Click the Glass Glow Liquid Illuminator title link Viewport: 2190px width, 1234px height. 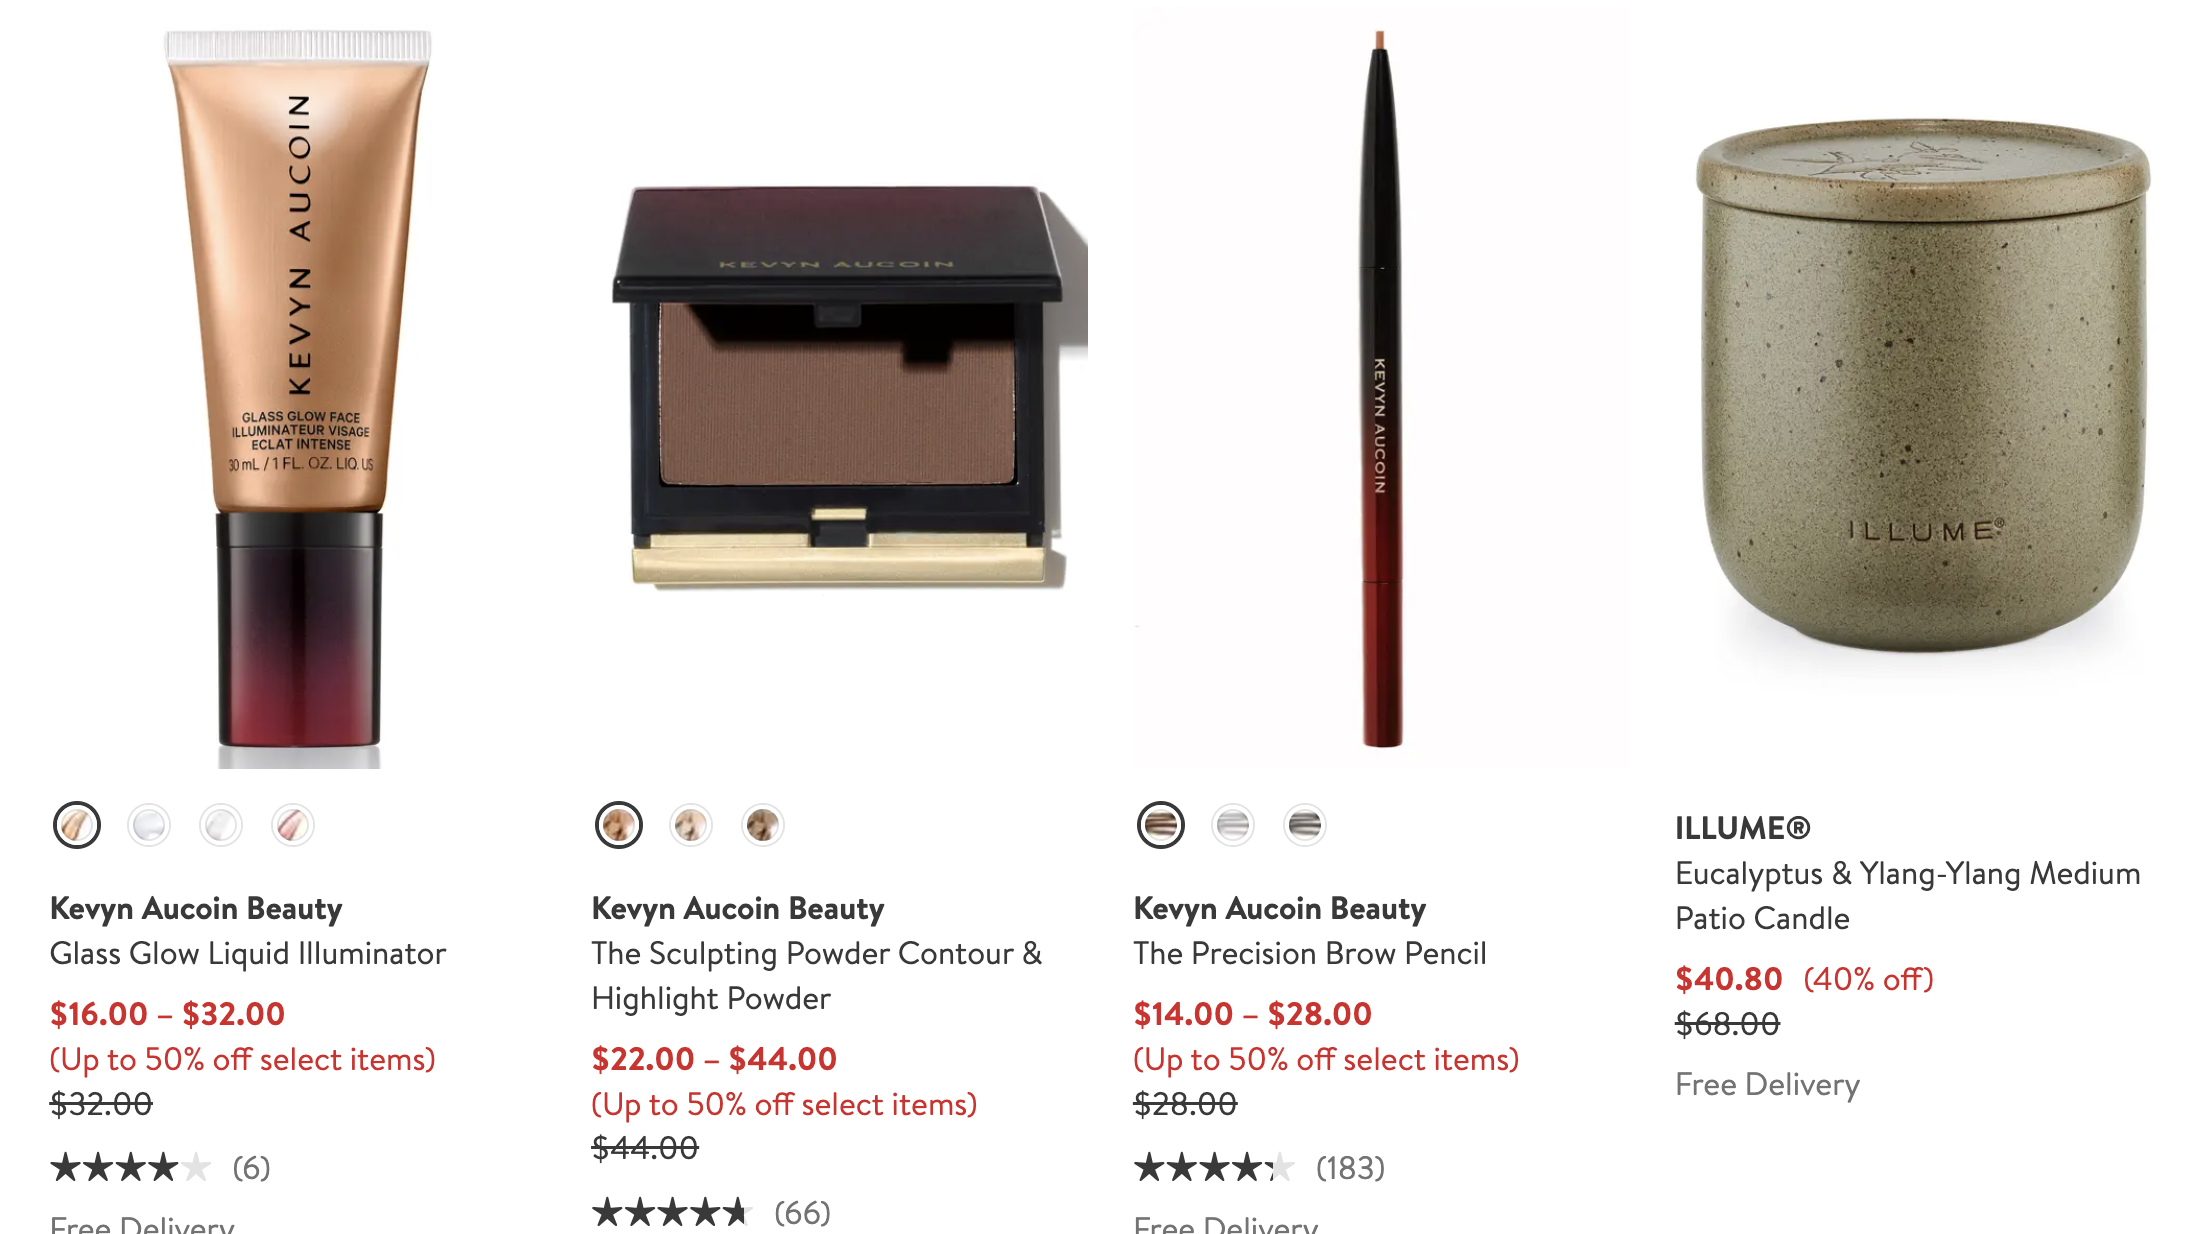click(x=248, y=953)
